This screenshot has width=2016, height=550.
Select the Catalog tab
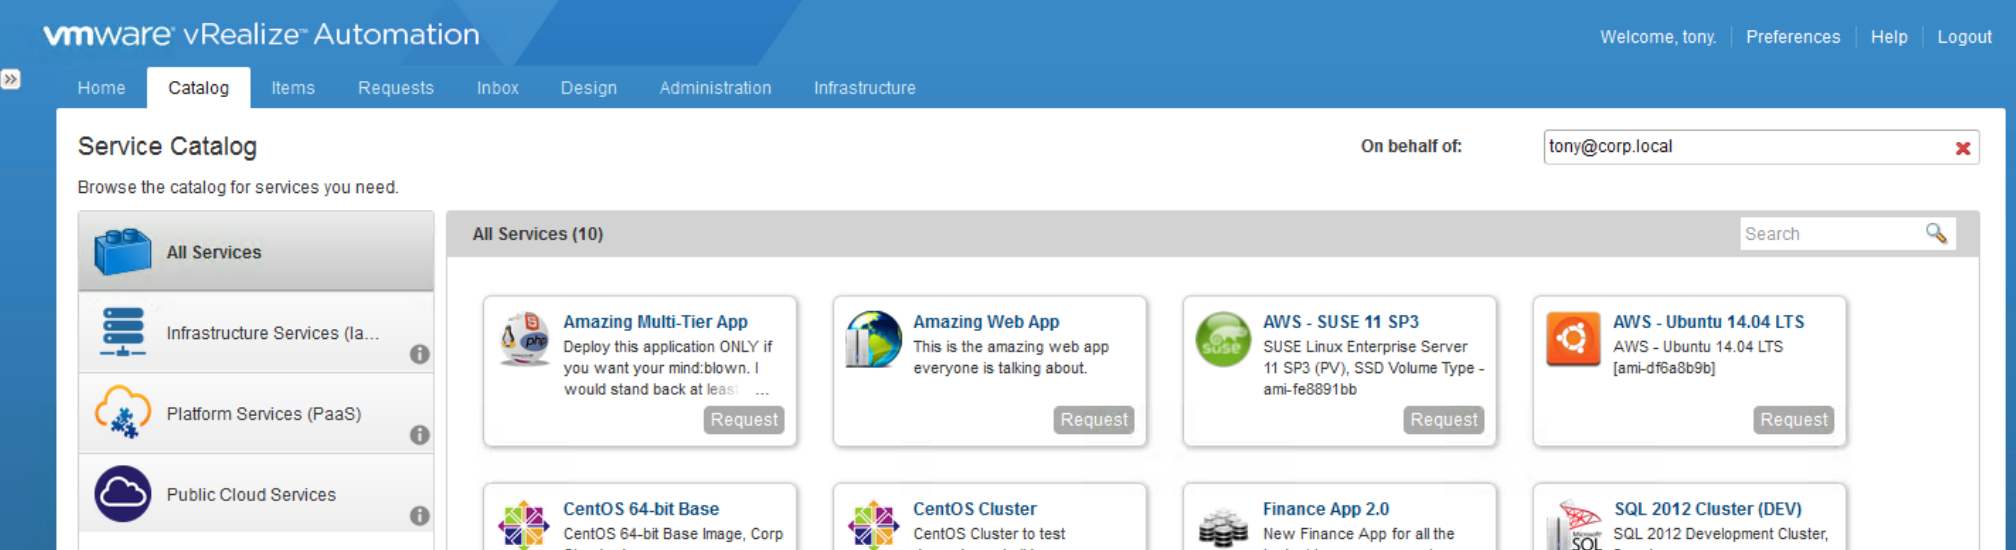198,88
